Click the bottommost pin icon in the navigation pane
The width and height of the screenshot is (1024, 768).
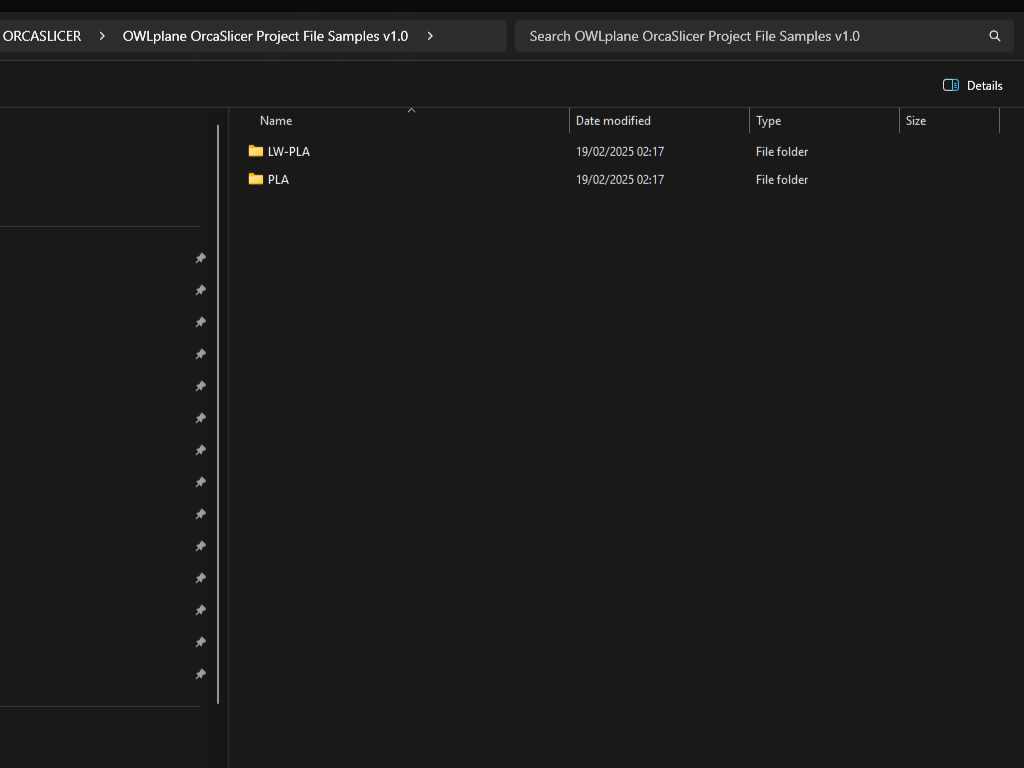coord(200,674)
